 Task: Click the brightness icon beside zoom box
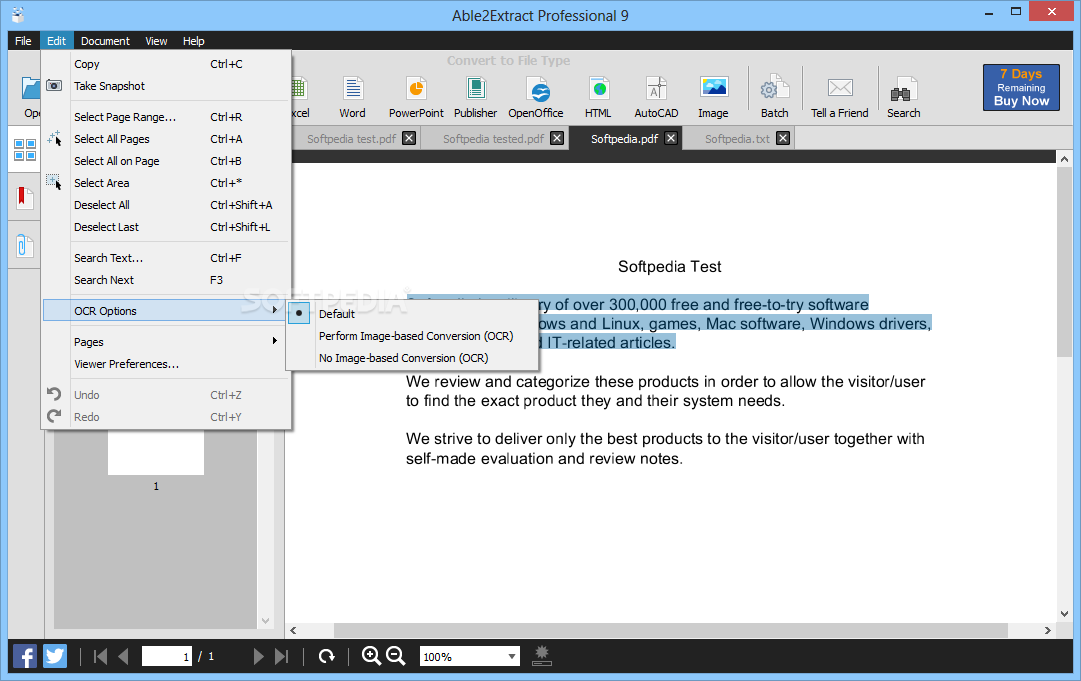point(542,655)
